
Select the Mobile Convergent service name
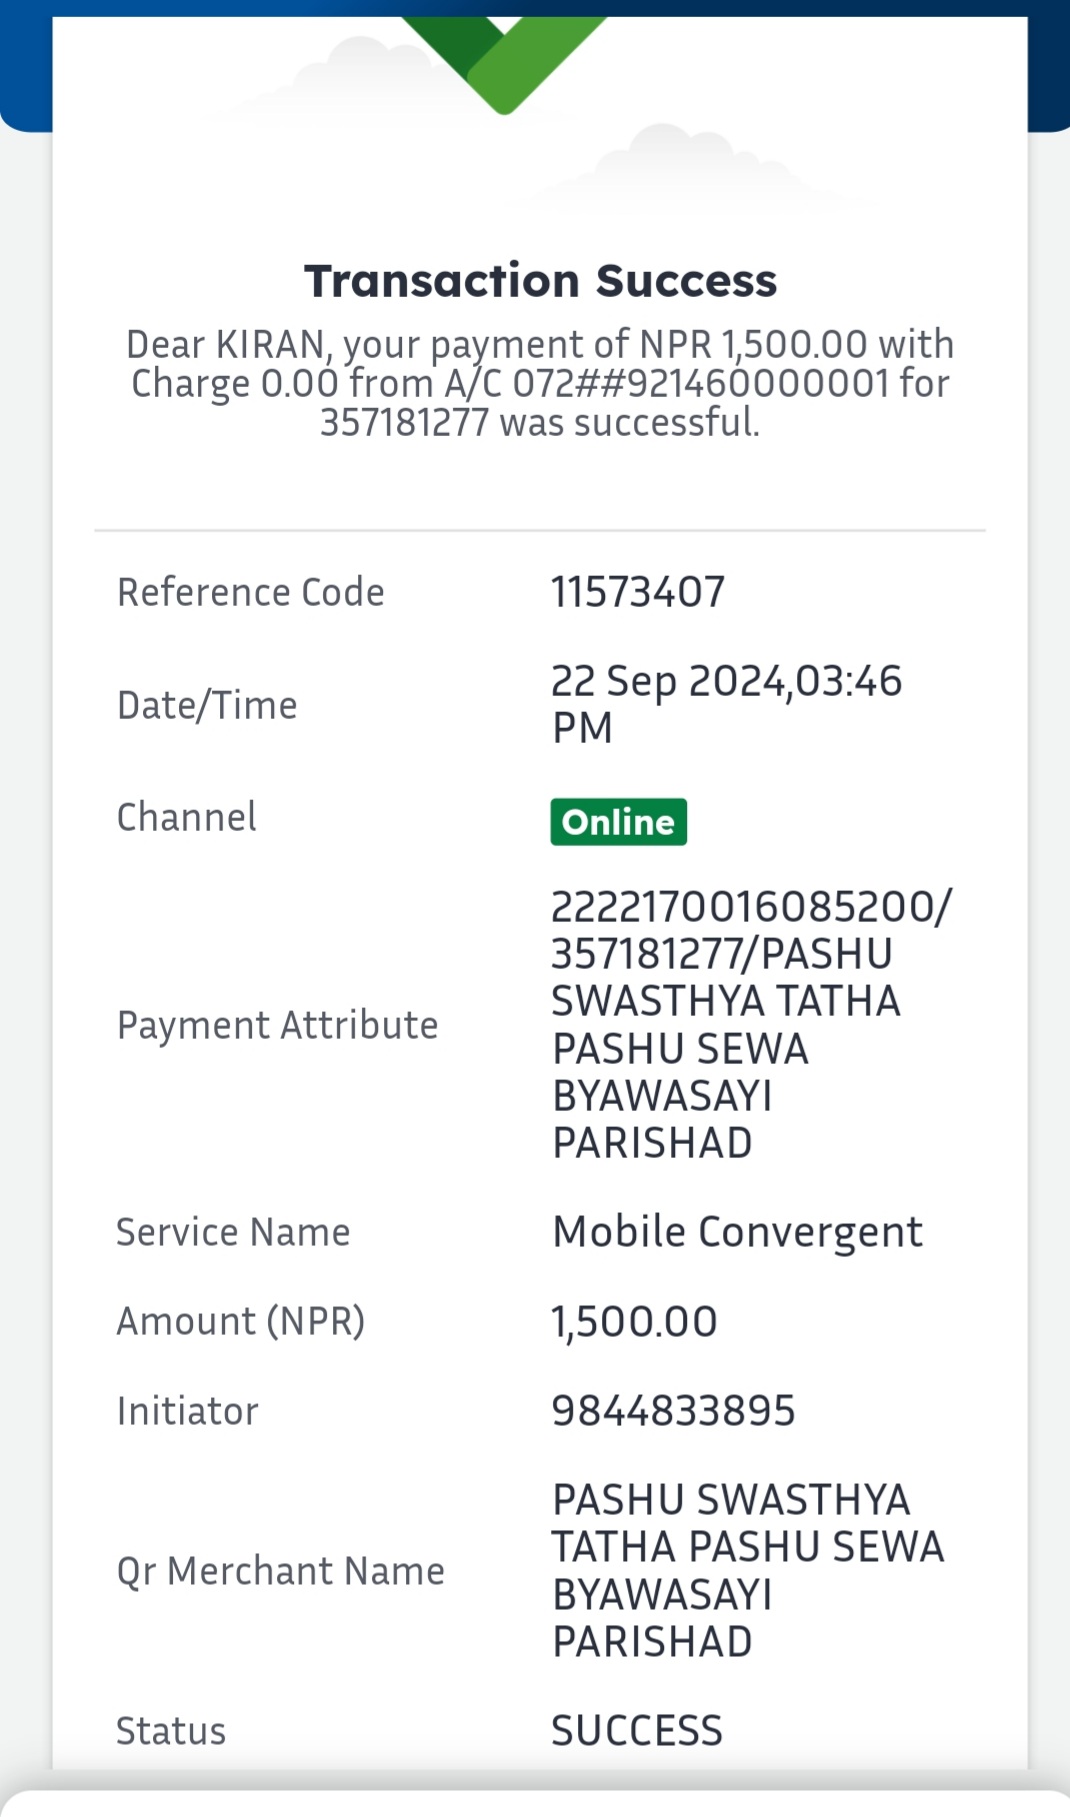737,1233
